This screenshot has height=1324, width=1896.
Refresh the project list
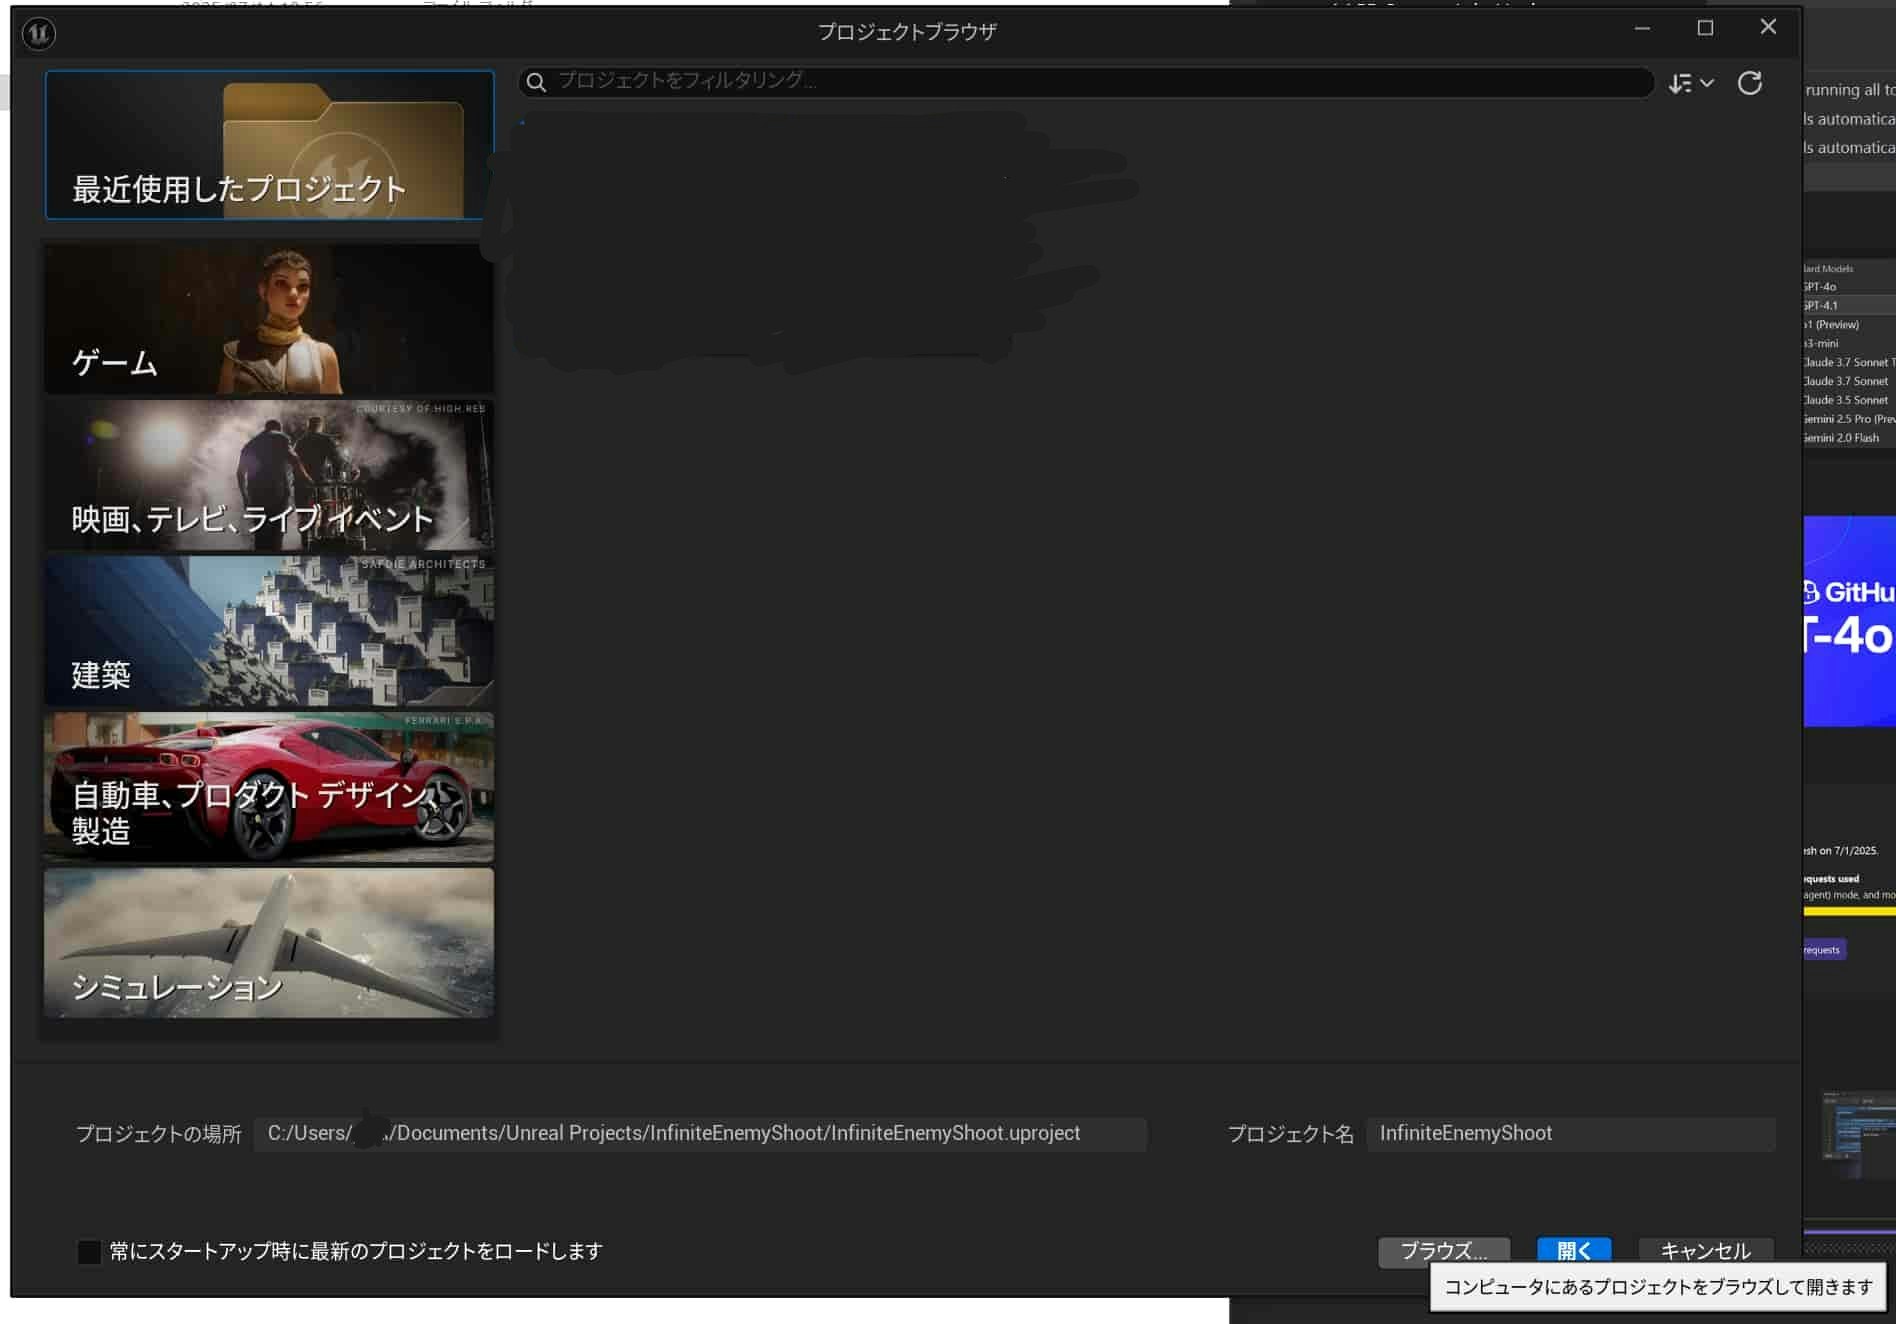[x=1749, y=83]
